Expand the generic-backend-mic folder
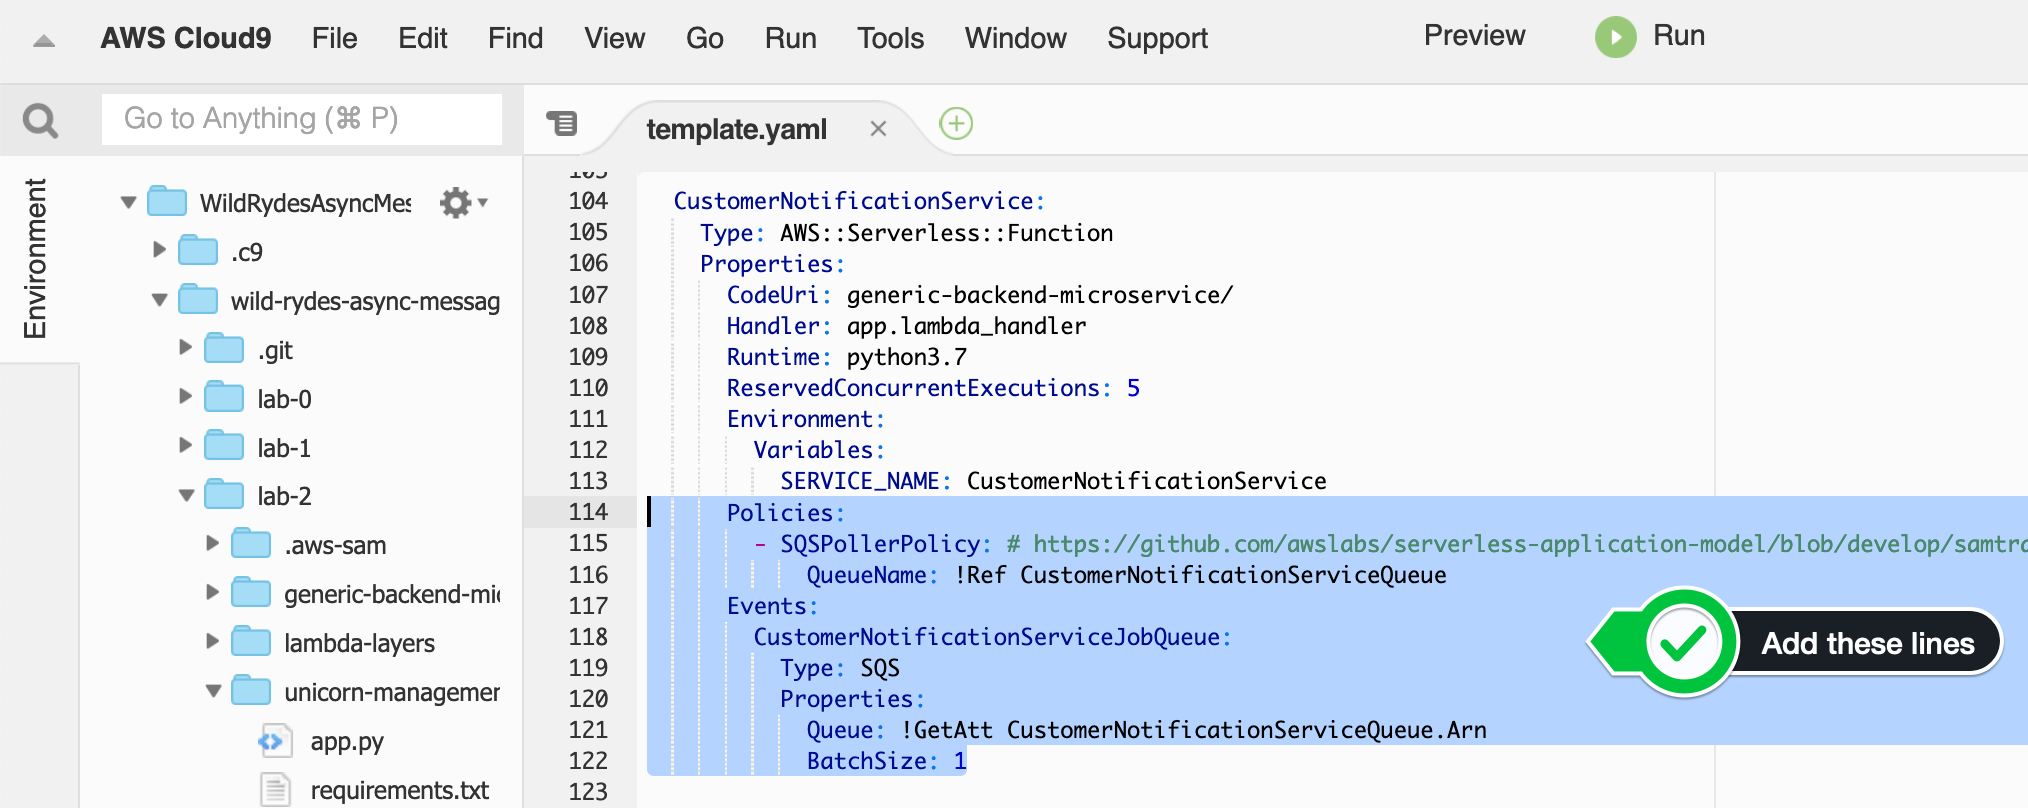 tap(212, 592)
